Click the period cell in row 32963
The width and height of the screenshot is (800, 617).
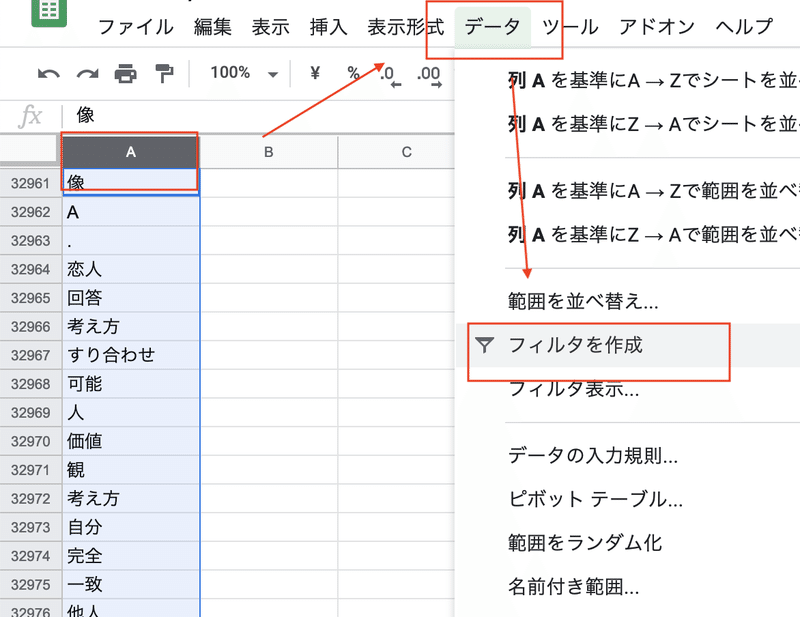131,240
